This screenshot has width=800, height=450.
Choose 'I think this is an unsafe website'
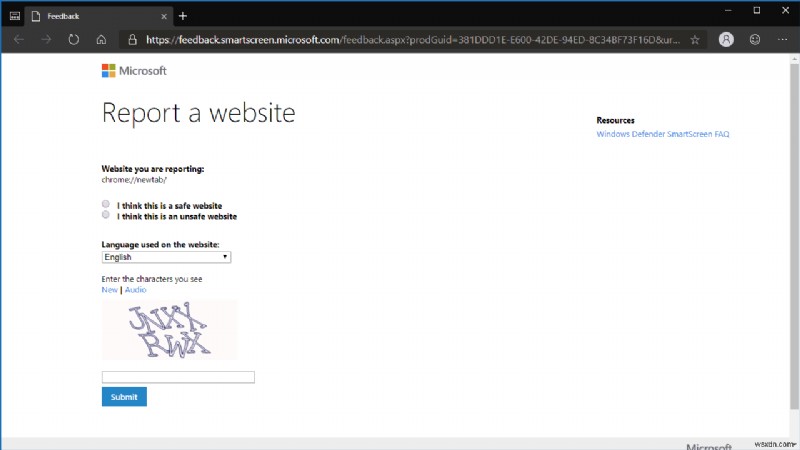click(x=106, y=215)
